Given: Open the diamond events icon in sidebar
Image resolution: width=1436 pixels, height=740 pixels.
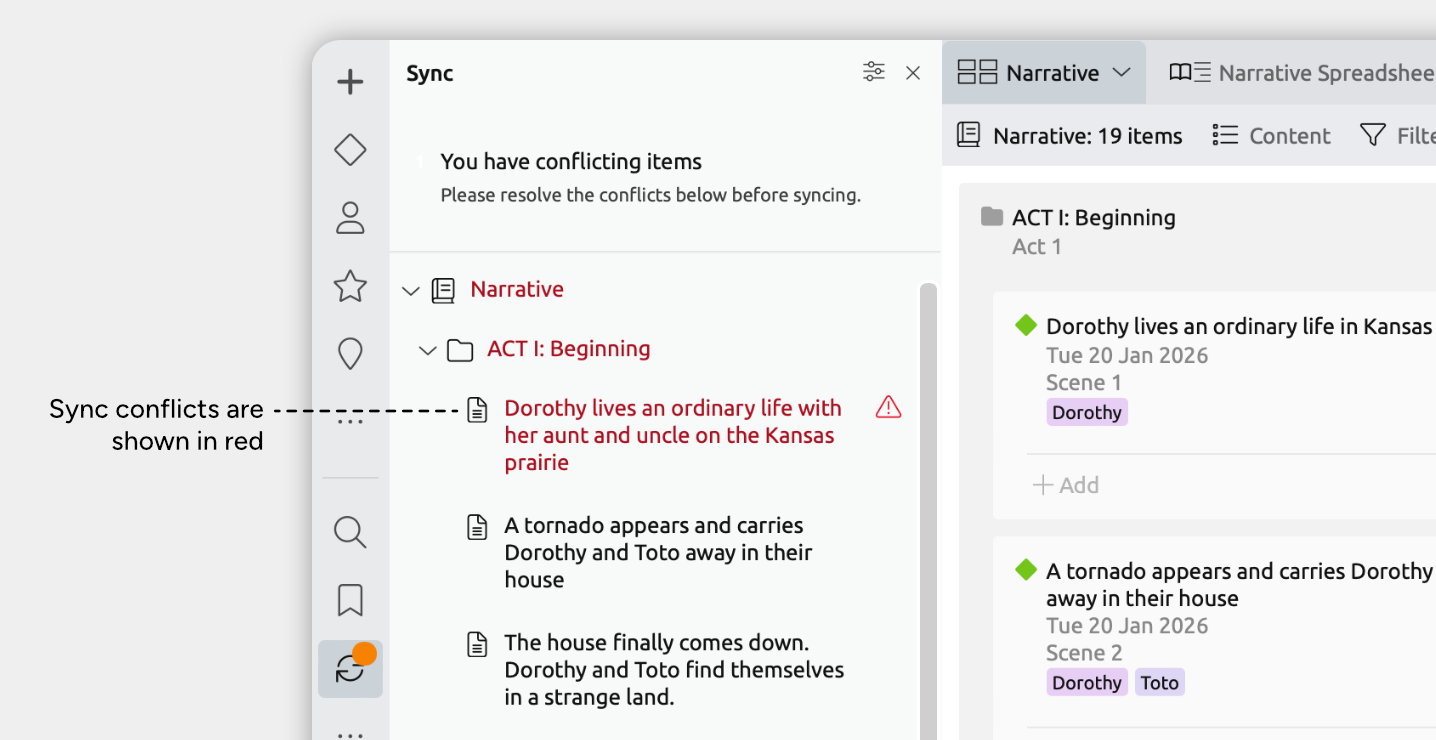Looking at the screenshot, I should click(350, 150).
